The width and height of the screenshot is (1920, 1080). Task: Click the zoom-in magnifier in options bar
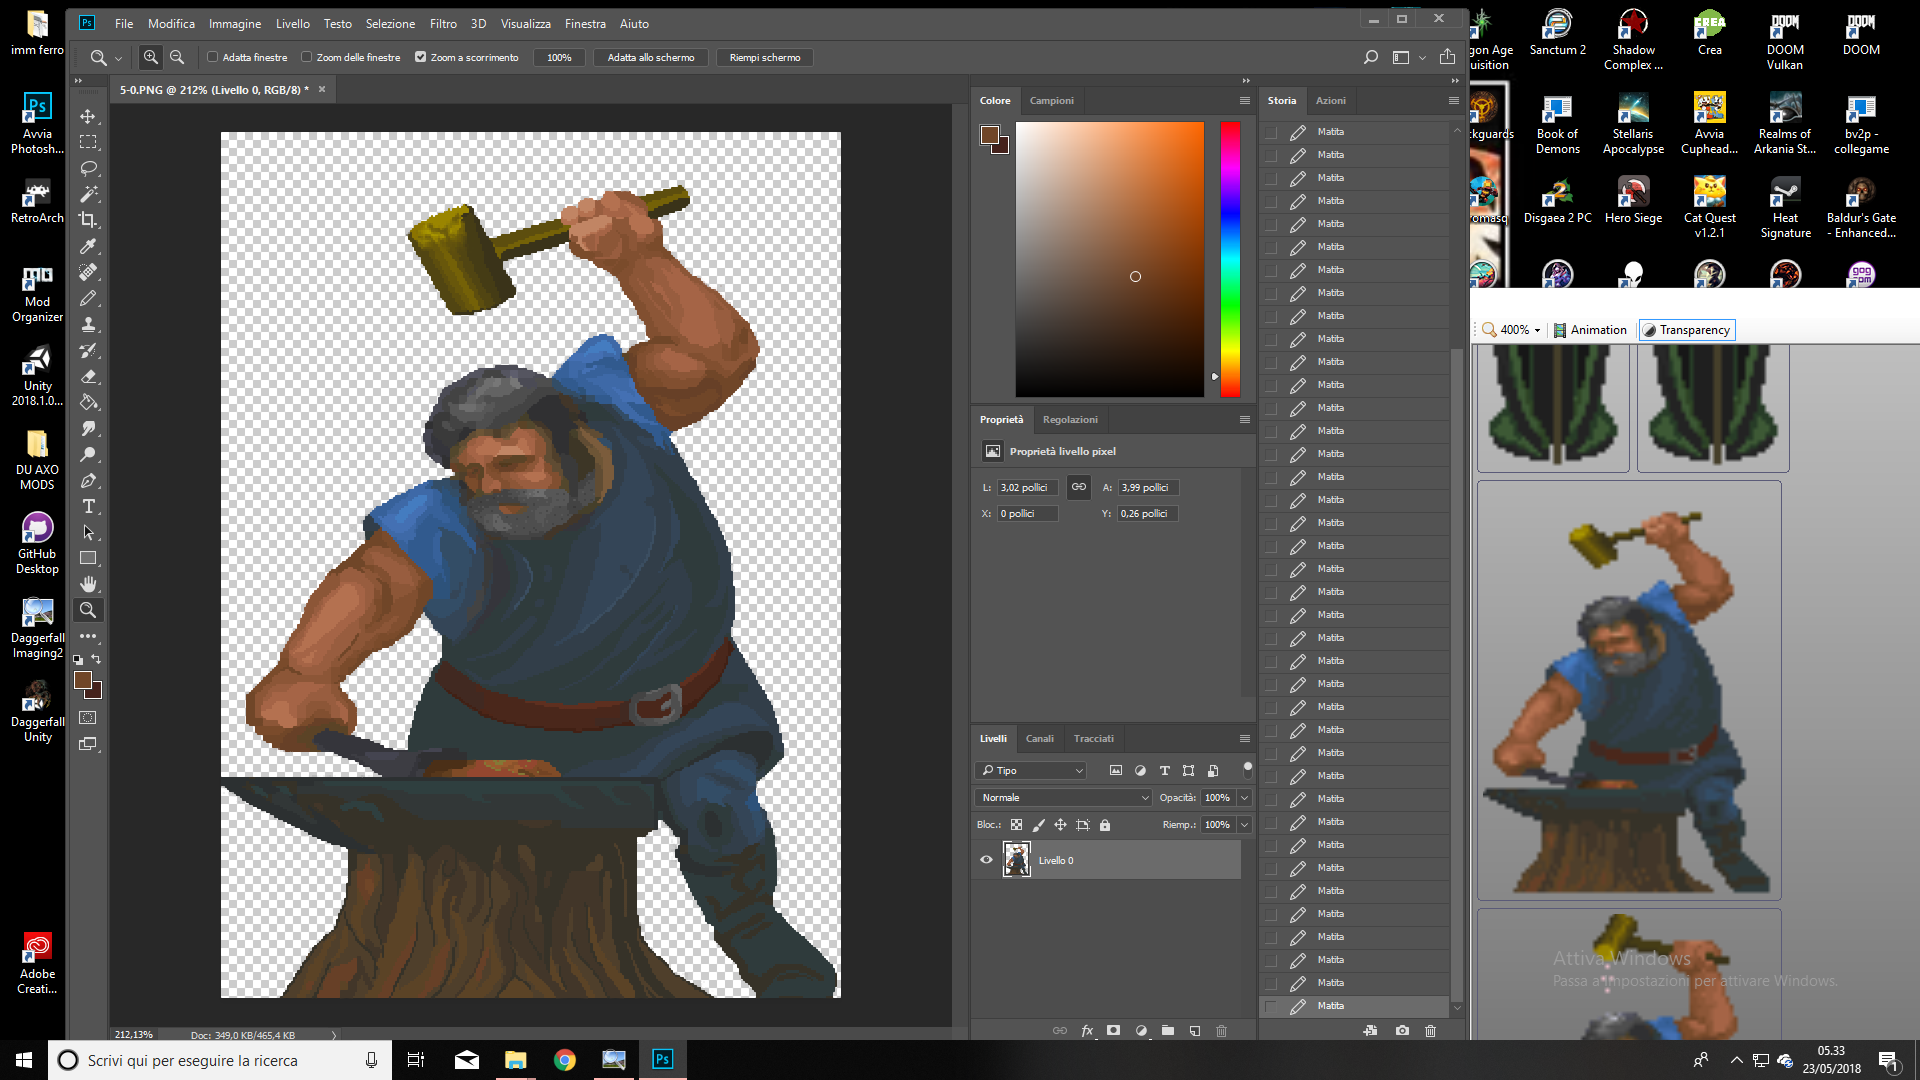pyautogui.click(x=150, y=57)
